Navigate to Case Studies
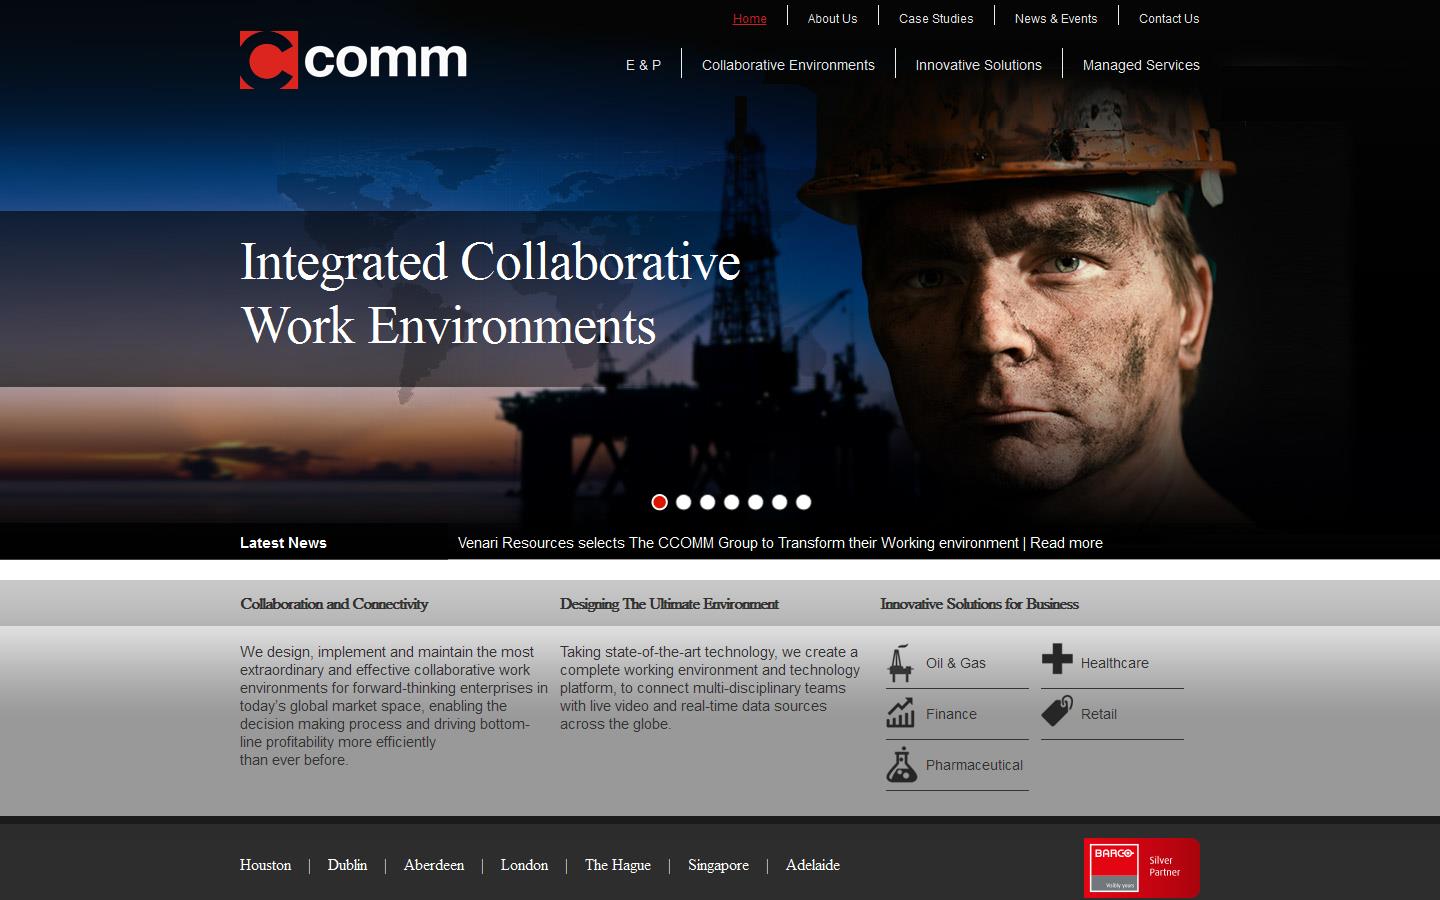This screenshot has height=900, width=1440. click(936, 18)
